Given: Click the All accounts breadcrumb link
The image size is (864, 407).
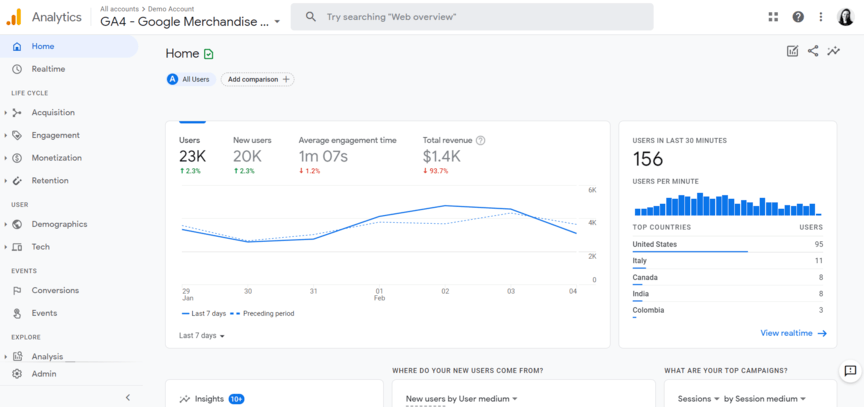Looking at the screenshot, I should coord(120,9).
